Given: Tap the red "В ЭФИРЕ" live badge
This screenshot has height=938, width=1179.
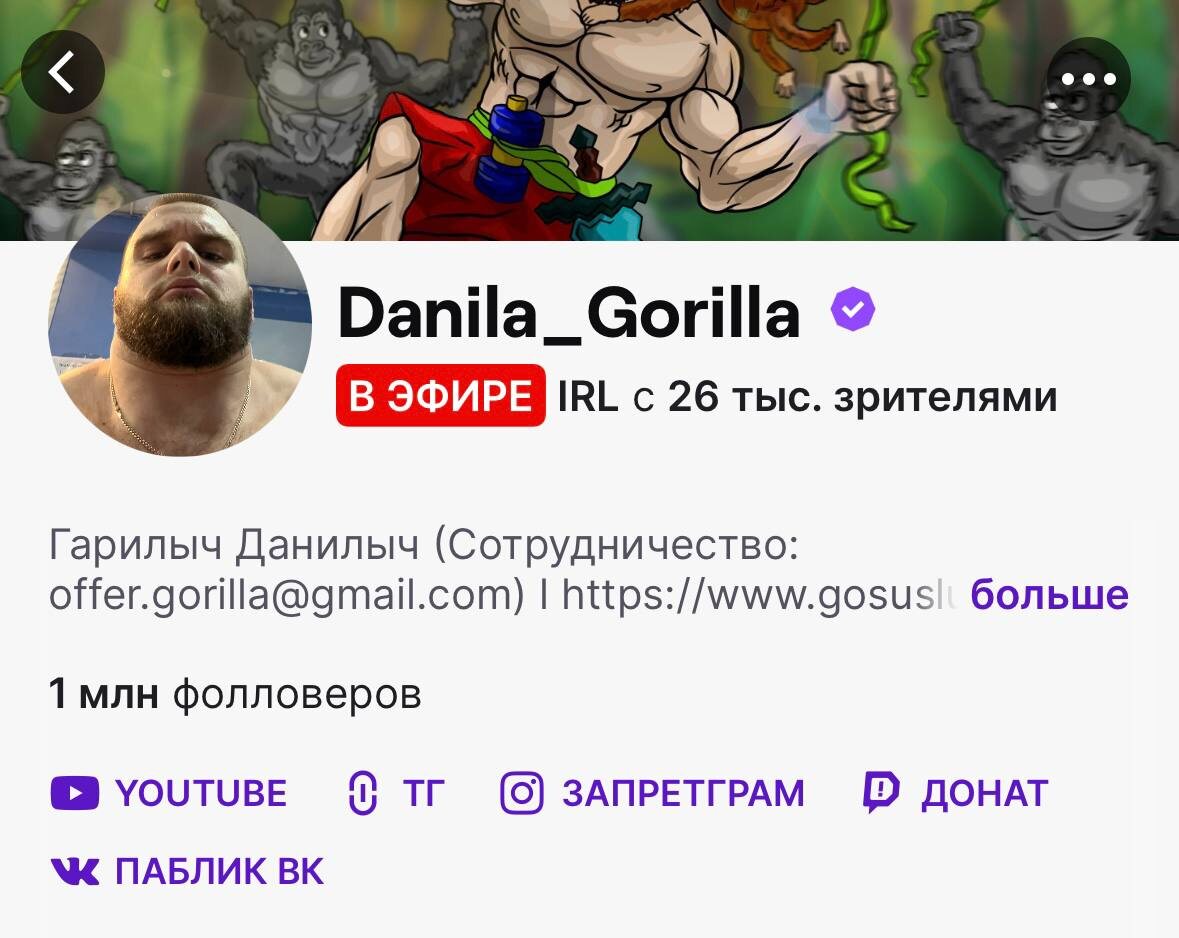Looking at the screenshot, I should (441, 396).
